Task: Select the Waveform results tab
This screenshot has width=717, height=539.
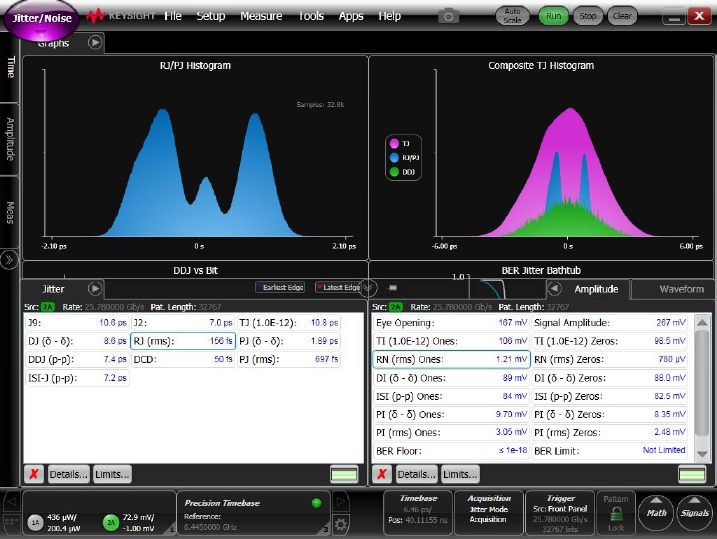Action: [681, 289]
